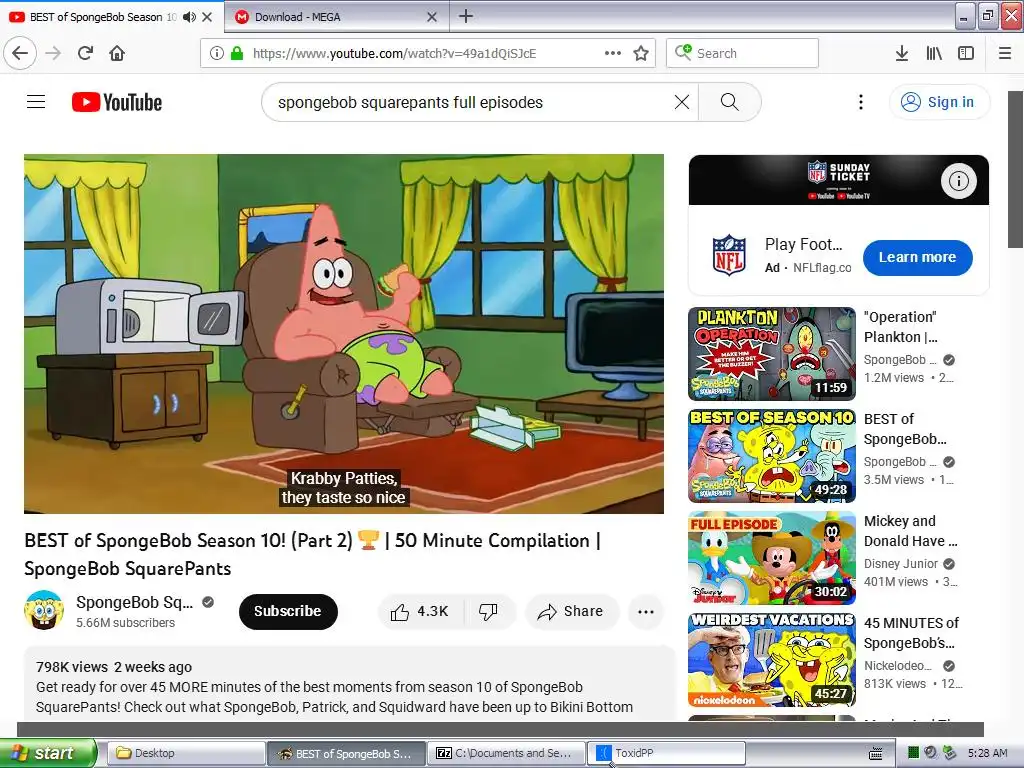Screen dimensions: 1024x768
Task: Pause the SpongeBob video player
Action: click(344, 334)
